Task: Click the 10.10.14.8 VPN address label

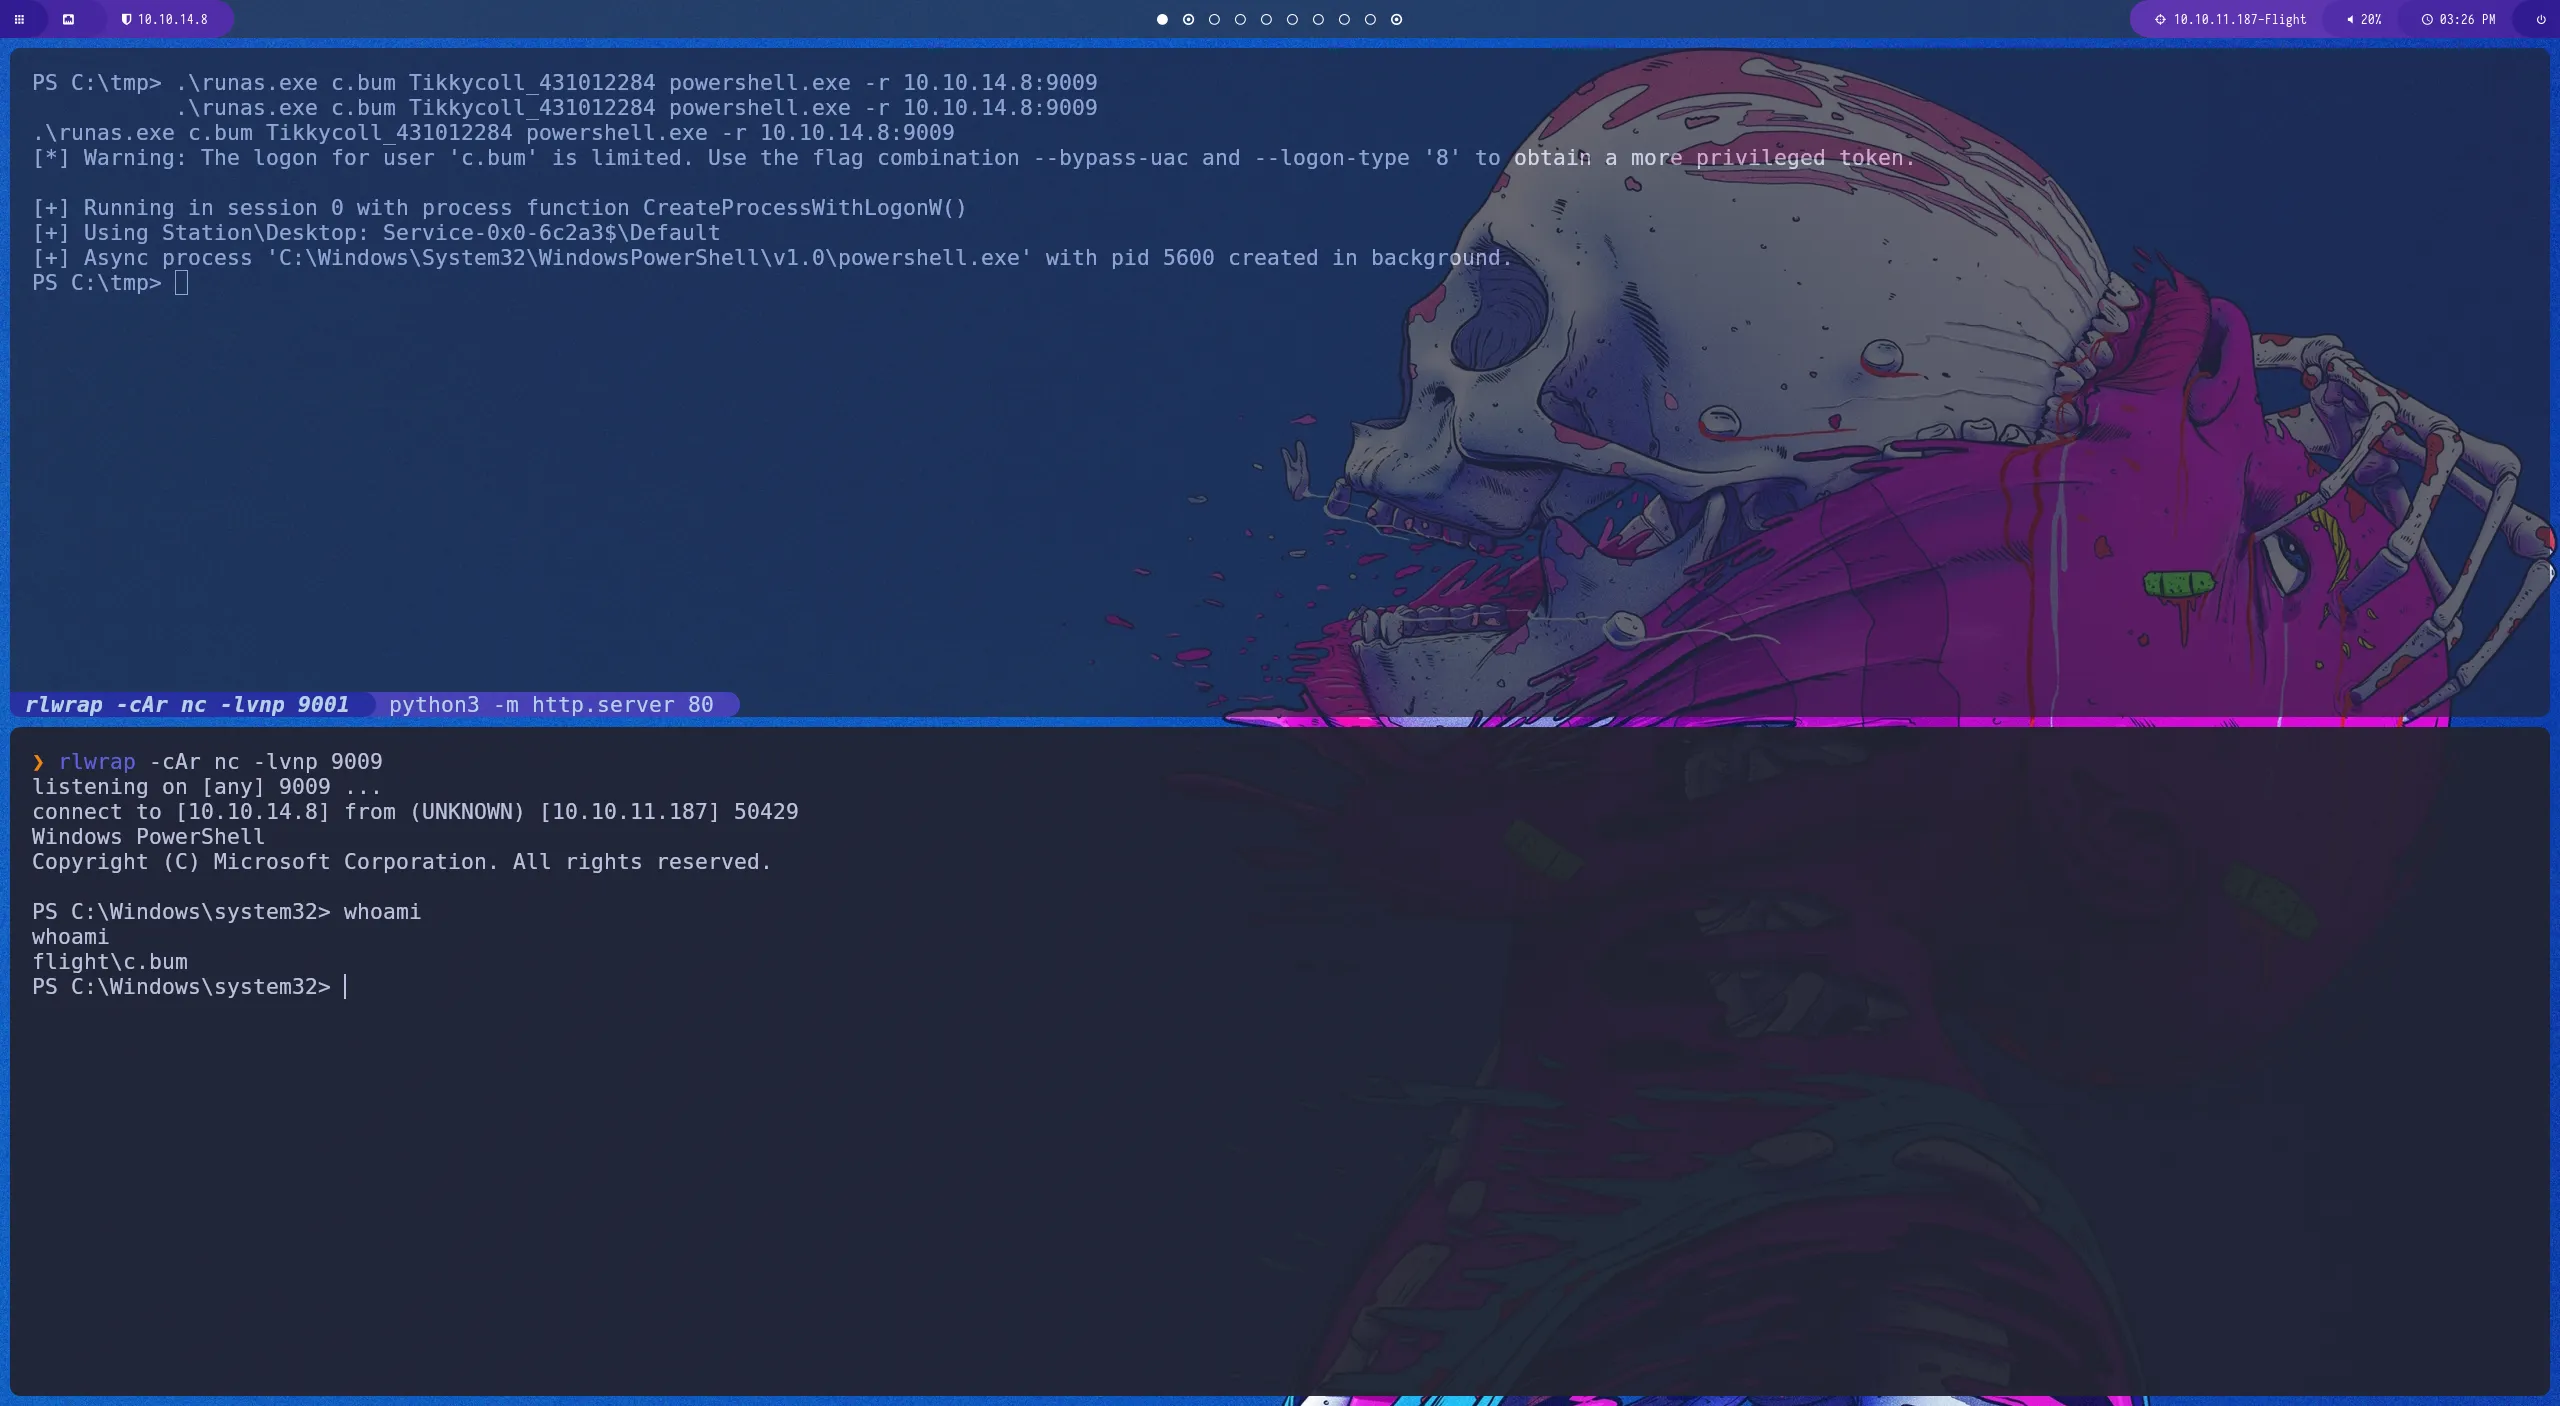Action: [x=172, y=19]
